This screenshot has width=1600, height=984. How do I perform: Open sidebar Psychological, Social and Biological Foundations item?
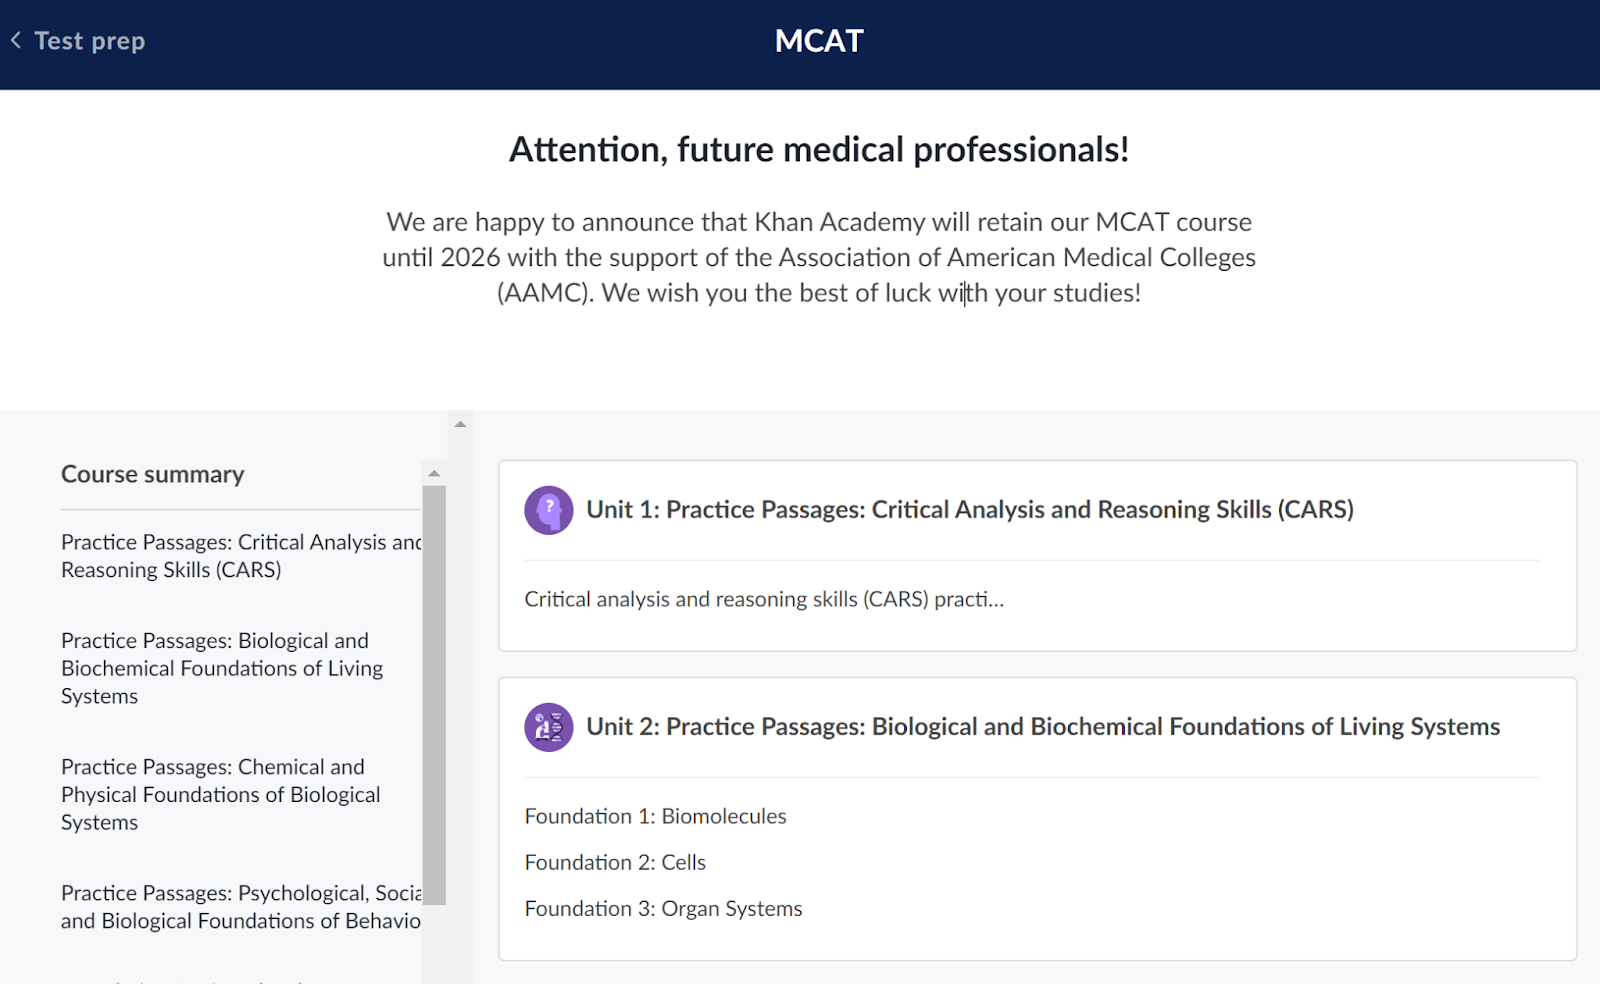[241, 907]
